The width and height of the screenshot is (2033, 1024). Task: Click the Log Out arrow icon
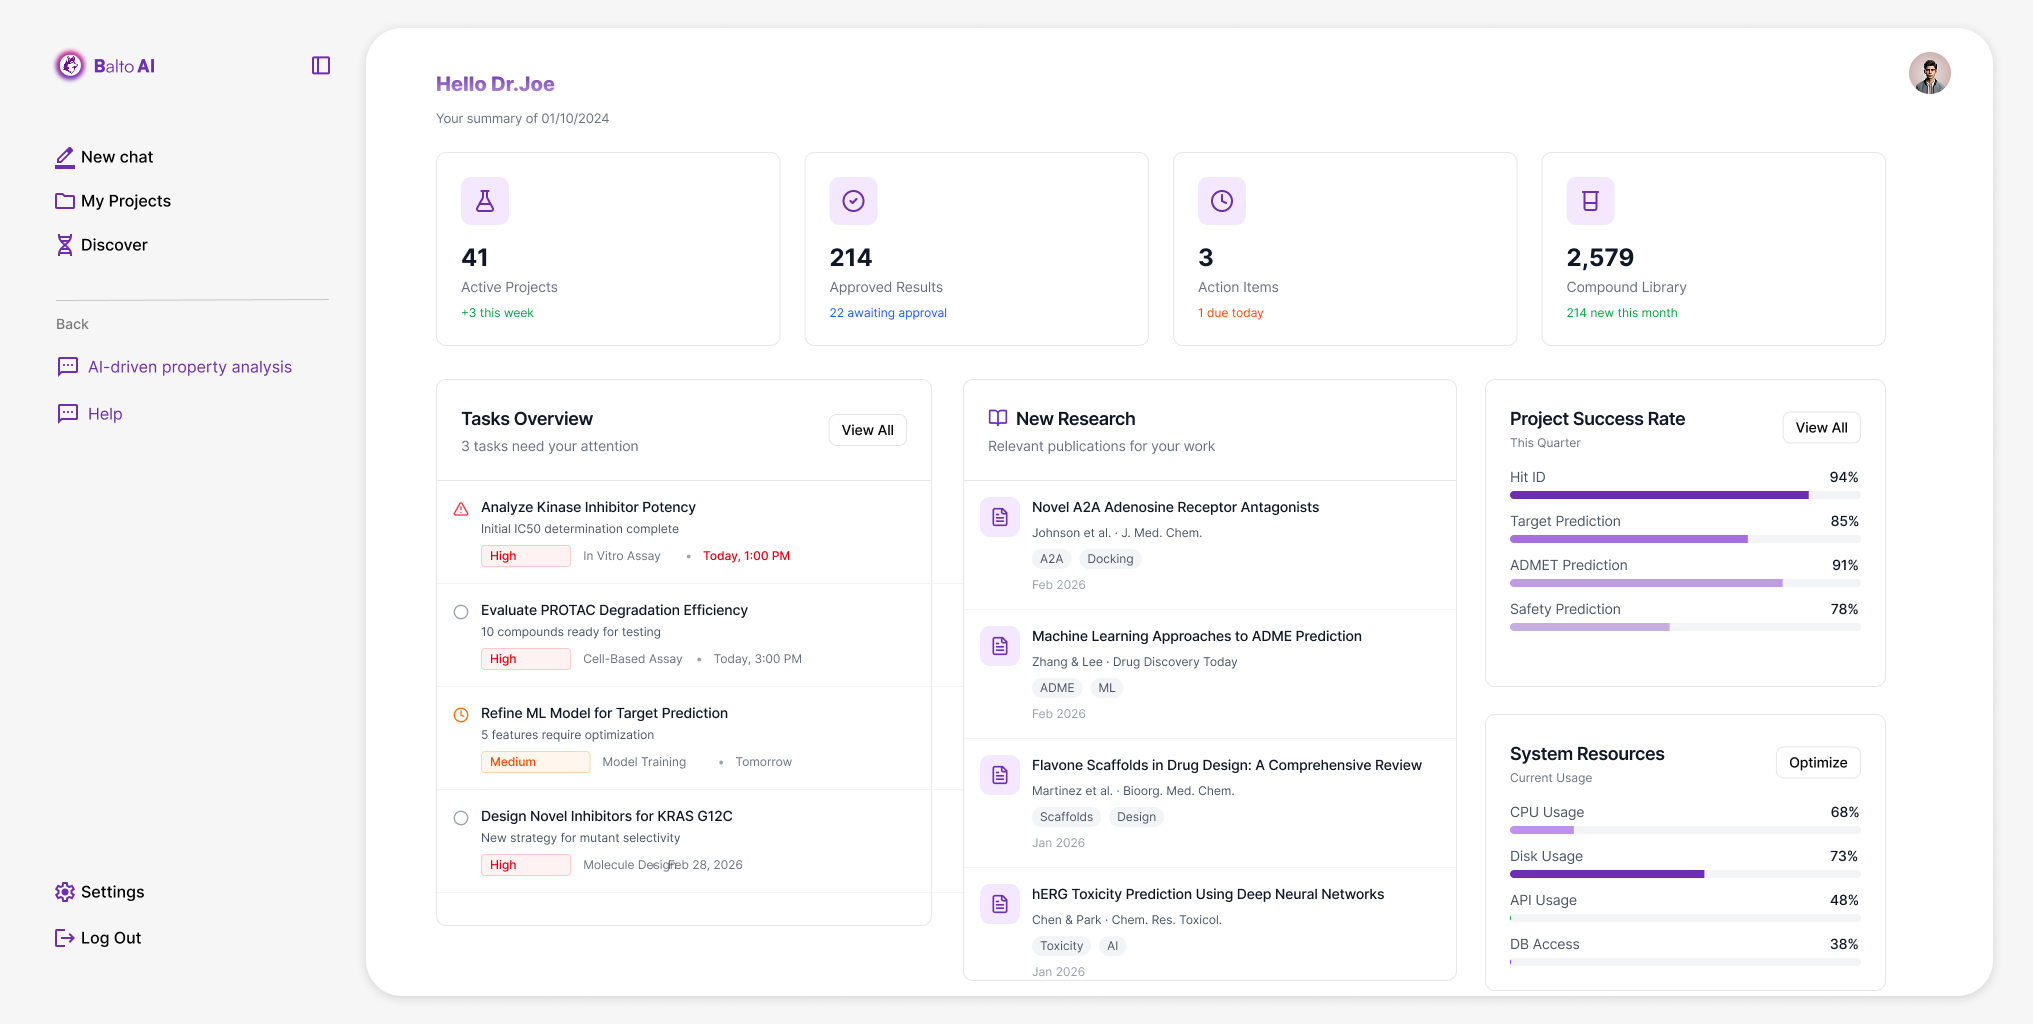(65, 938)
